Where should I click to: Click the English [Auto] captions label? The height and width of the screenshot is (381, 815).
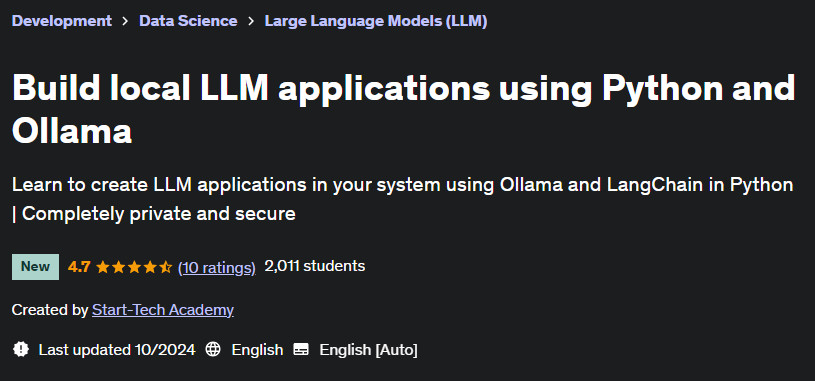[x=369, y=349]
